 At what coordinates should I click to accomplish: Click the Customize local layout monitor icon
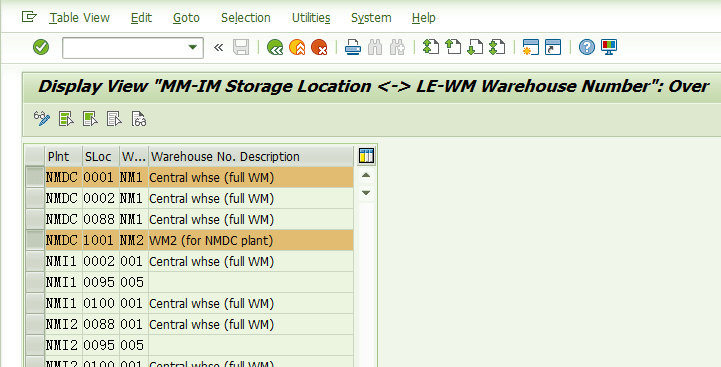tap(609, 47)
